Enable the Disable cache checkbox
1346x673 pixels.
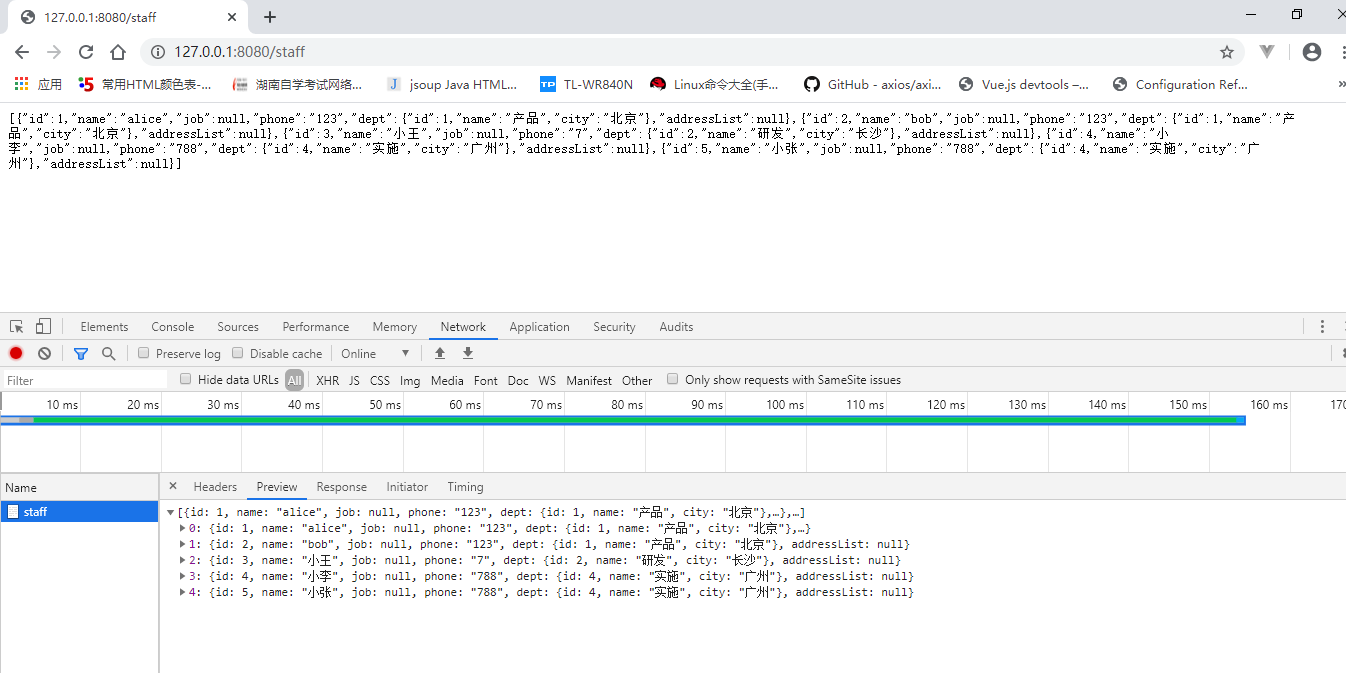238,353
